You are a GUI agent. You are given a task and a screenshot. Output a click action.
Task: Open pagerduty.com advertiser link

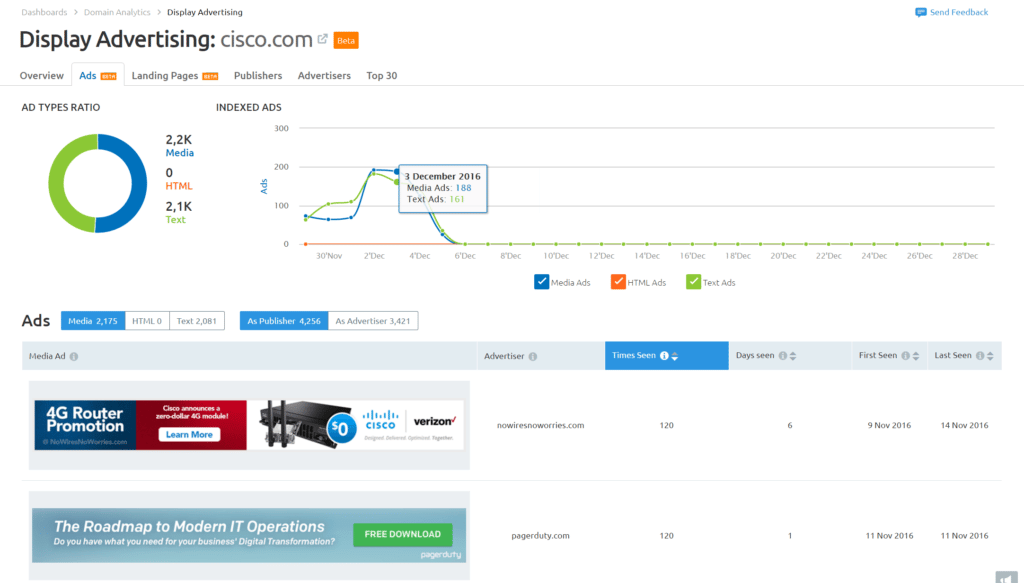tap(540, 535)
